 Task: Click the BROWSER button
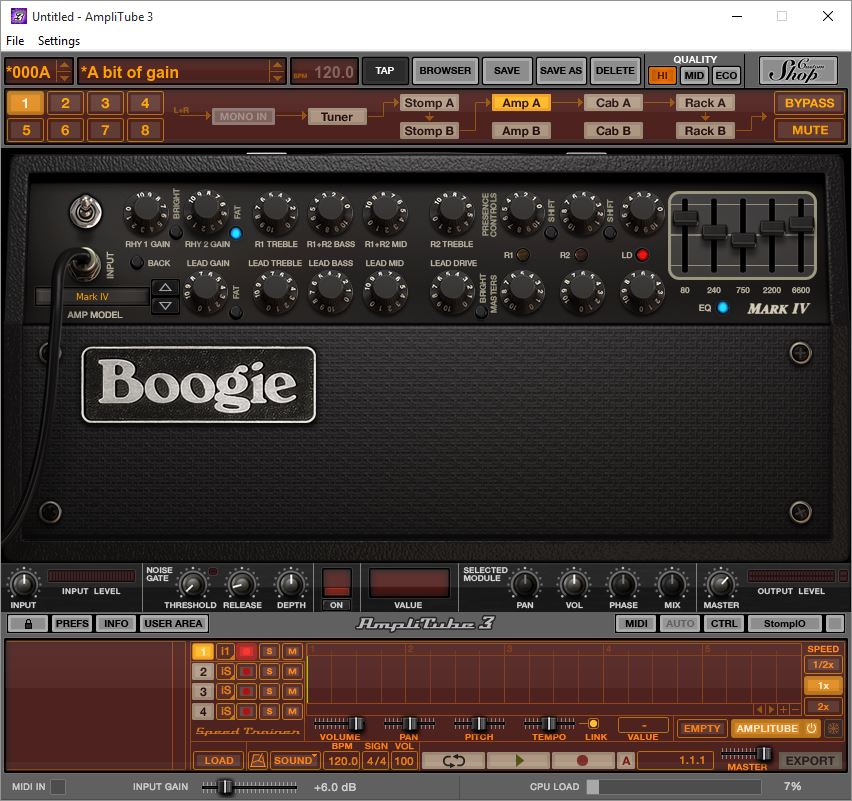coord(445,71)
